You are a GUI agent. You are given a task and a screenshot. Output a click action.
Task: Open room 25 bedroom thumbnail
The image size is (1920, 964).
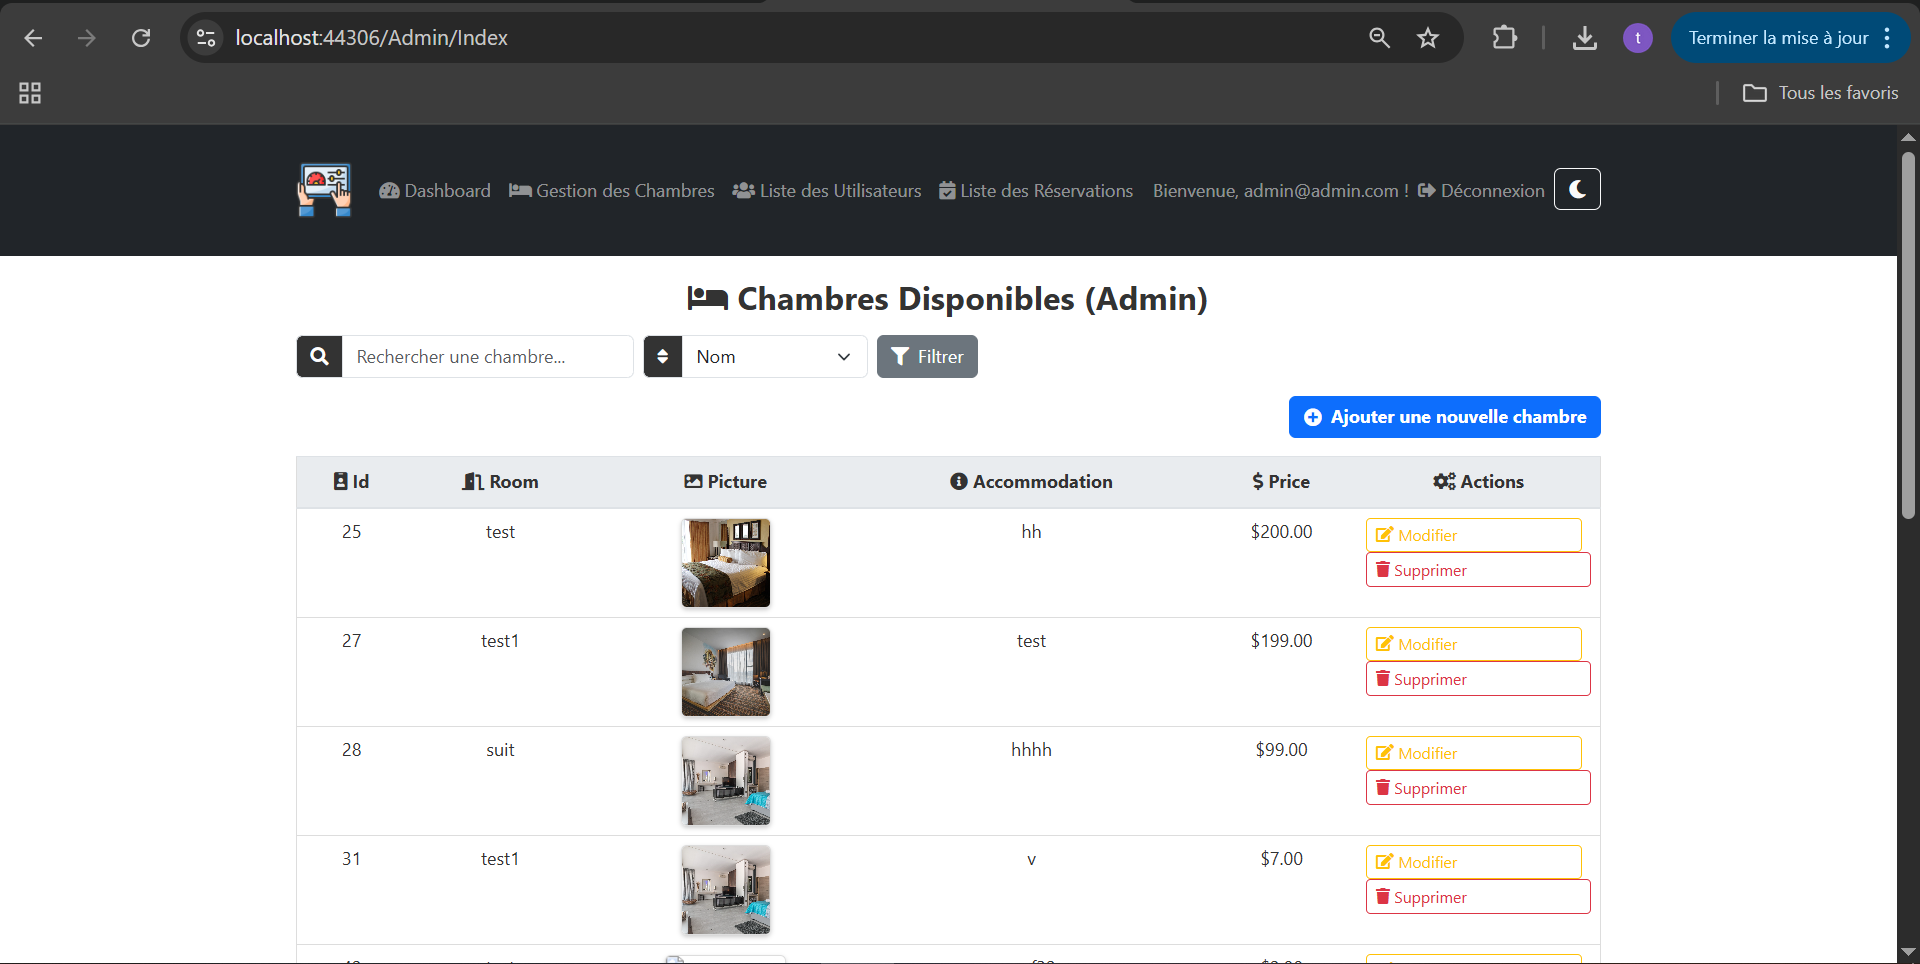pyautogui.click(x=726, y=563)
